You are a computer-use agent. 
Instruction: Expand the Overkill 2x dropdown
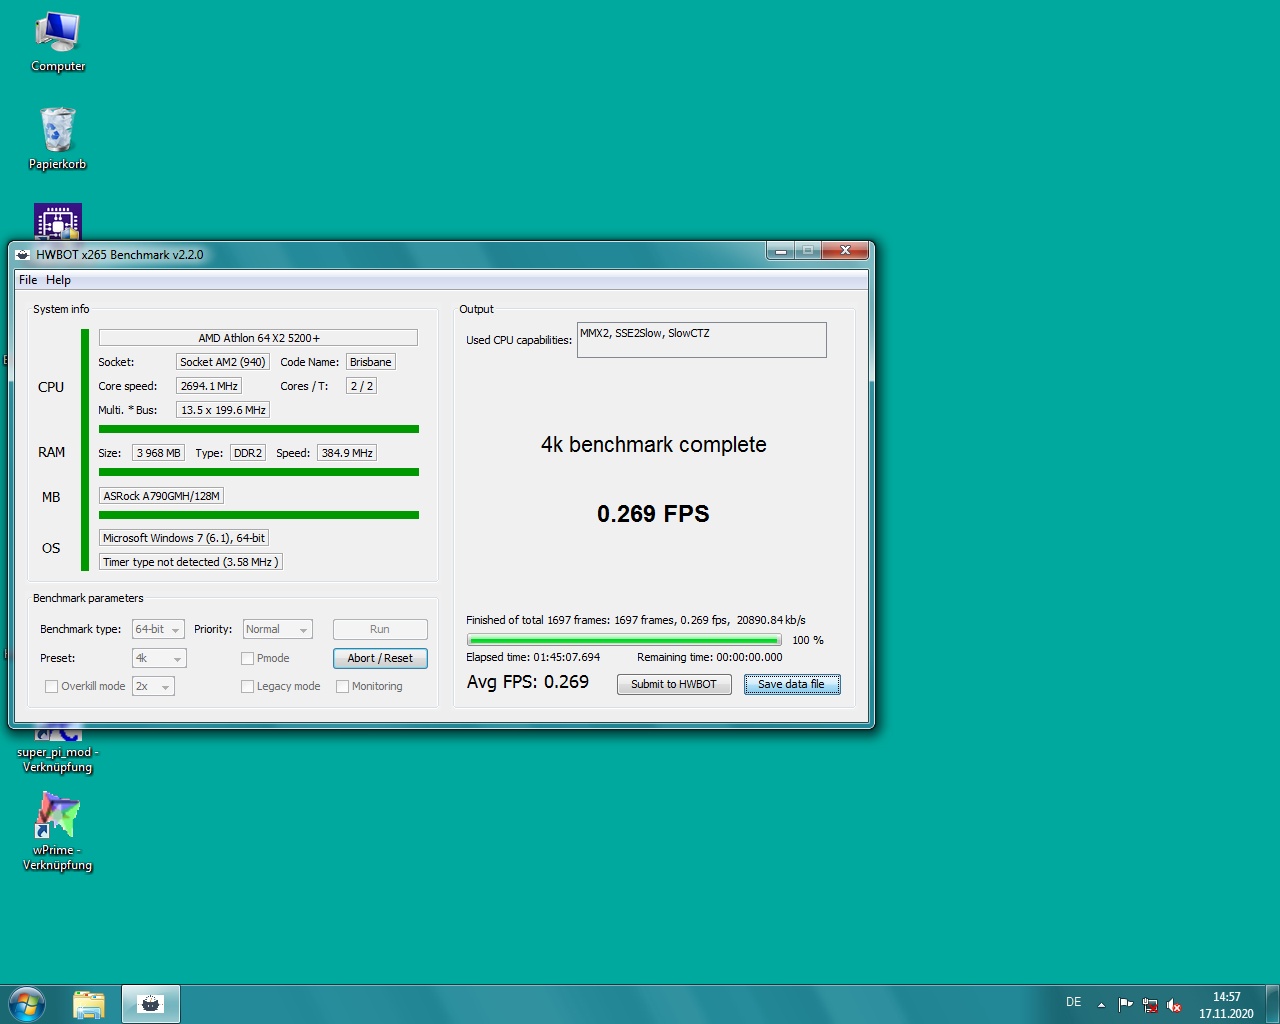(153, 686)
